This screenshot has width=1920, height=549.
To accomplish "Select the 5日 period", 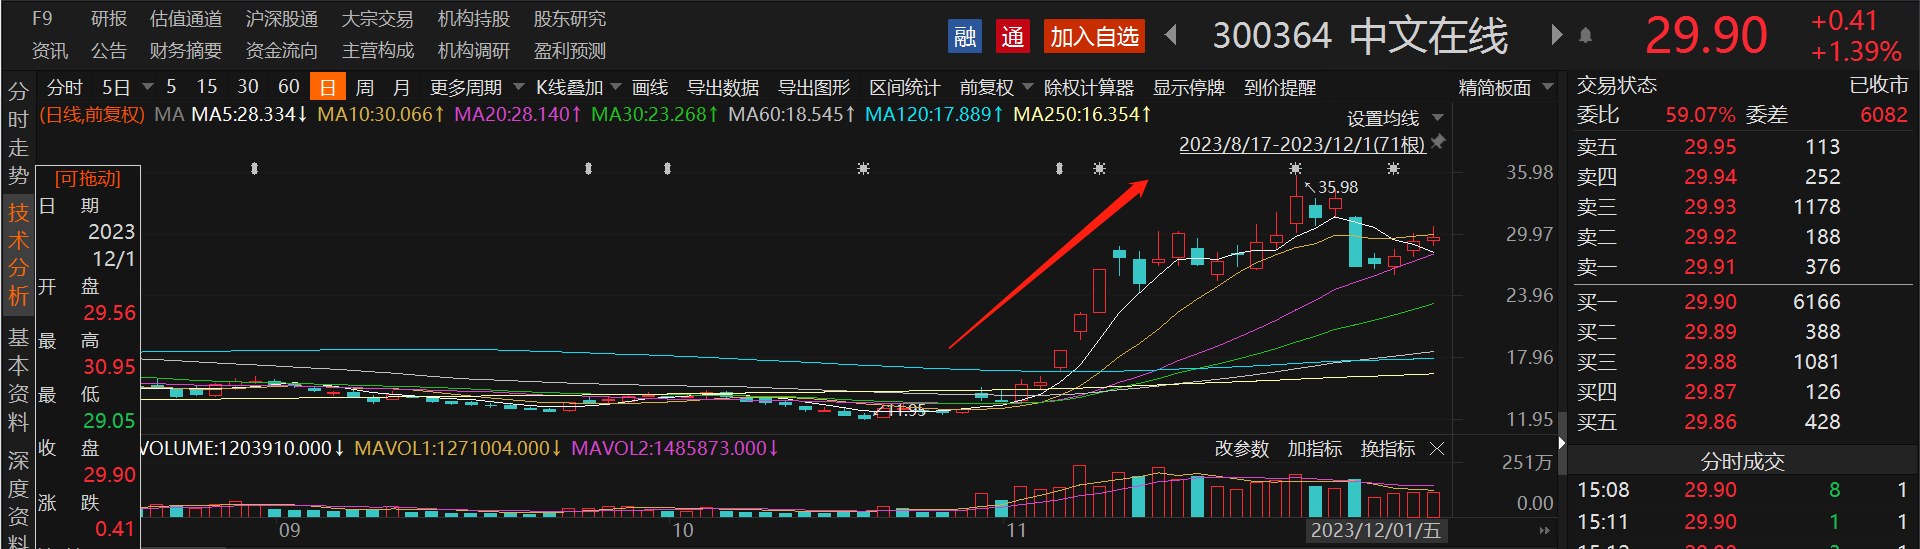I will [116, 88].
